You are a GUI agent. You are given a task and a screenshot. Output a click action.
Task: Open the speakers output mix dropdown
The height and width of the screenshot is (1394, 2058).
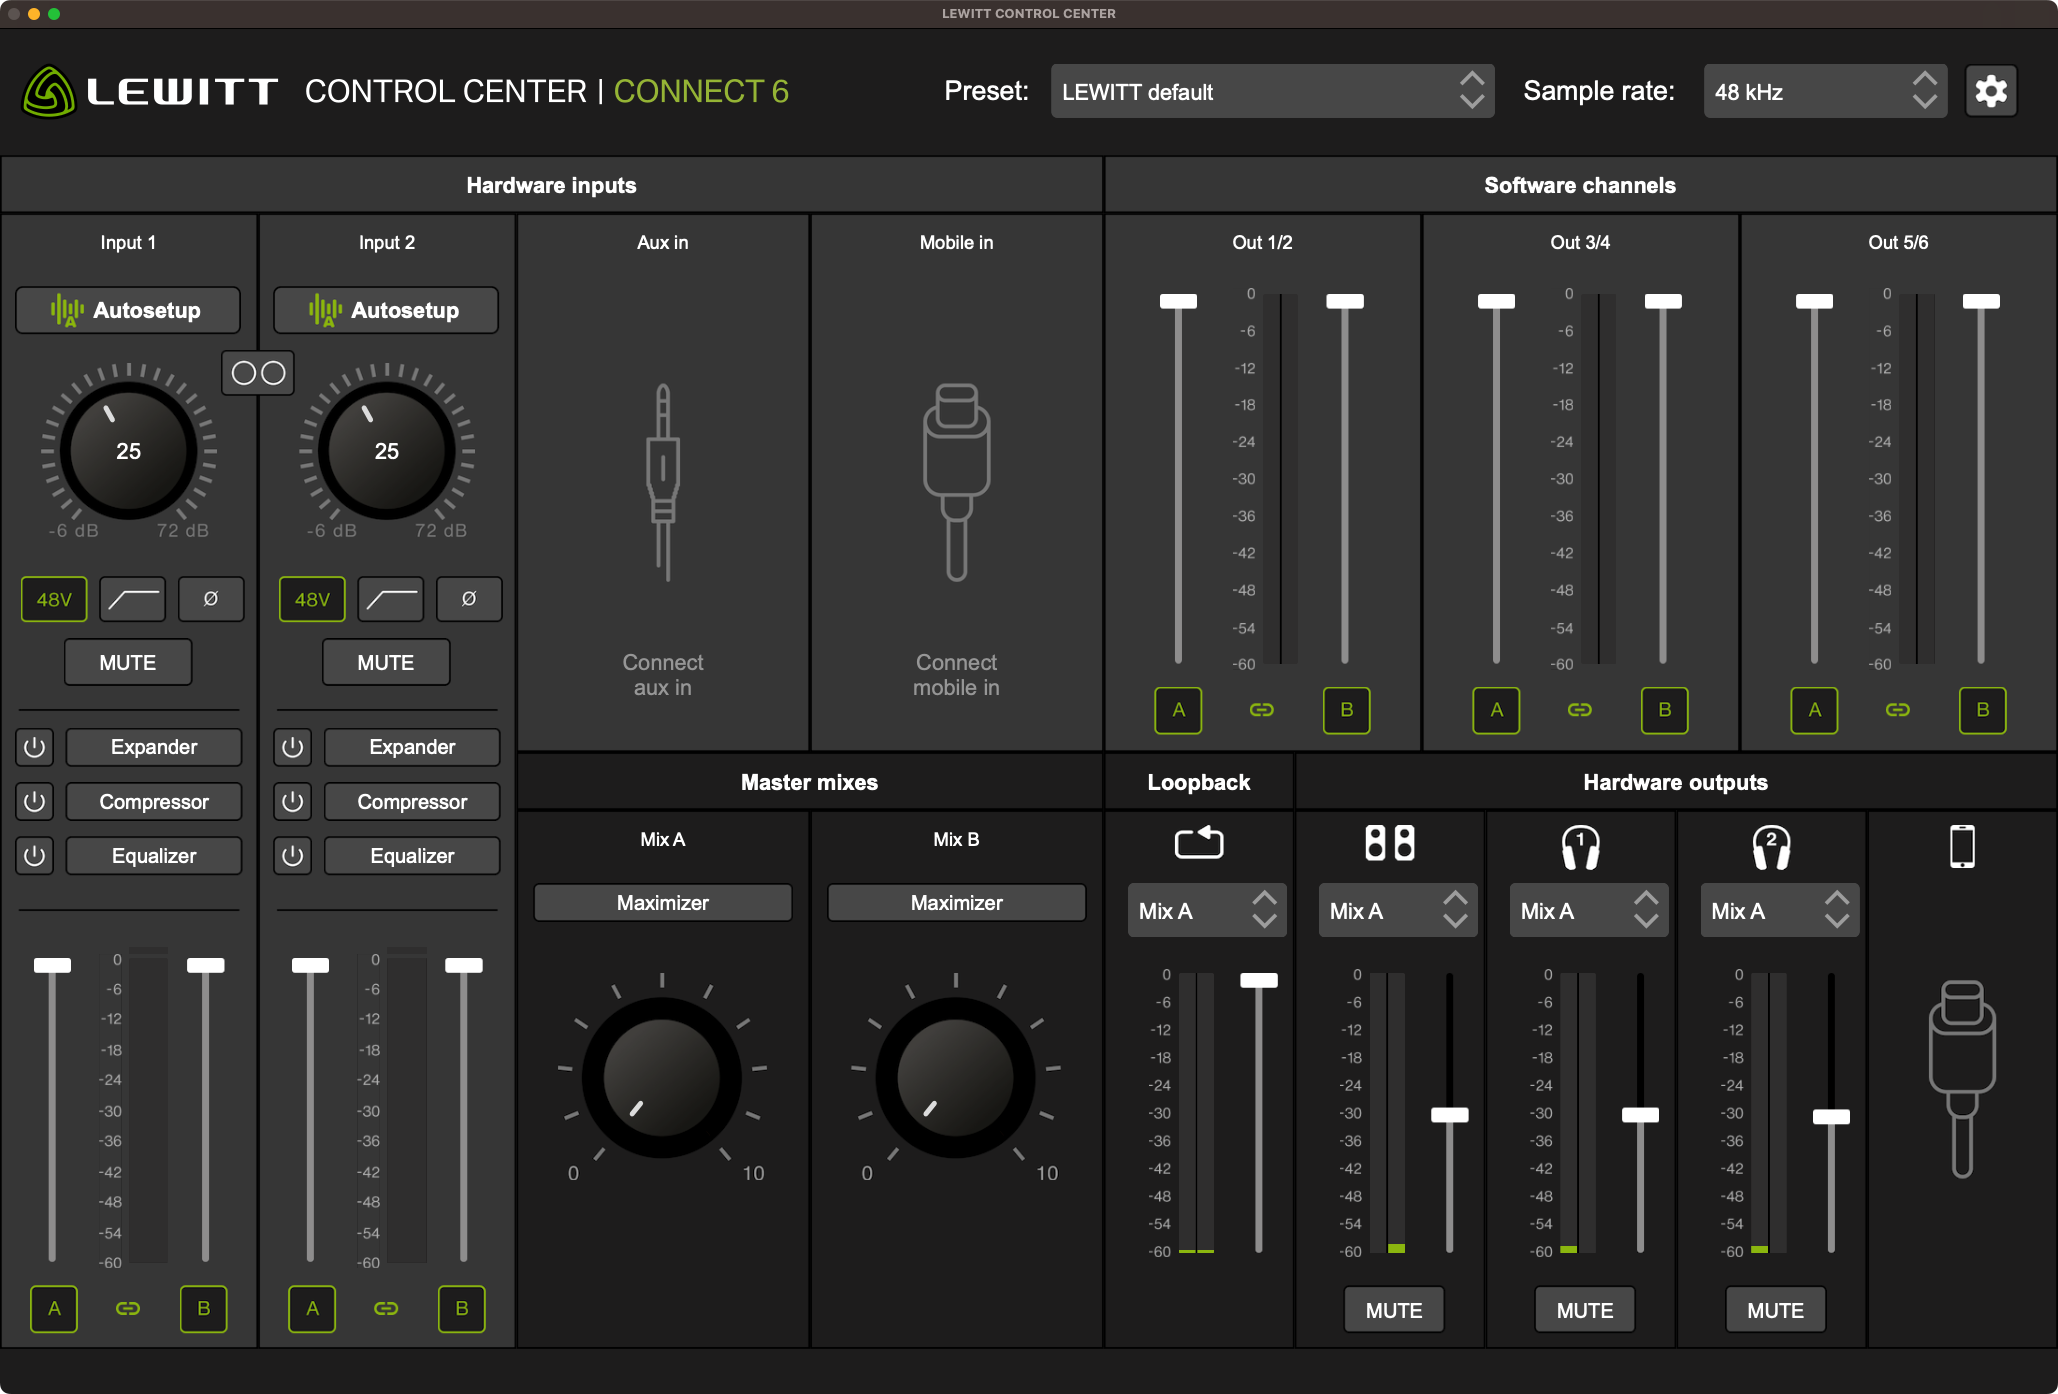(x=1398, y=910)
